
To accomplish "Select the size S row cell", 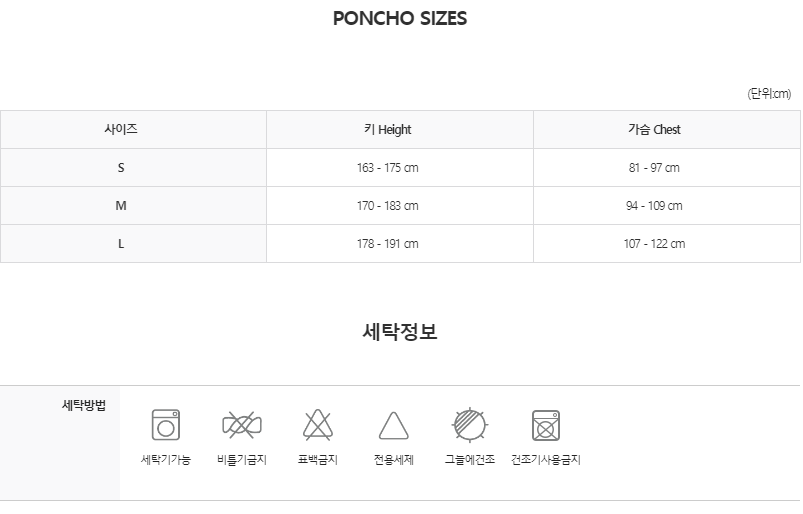I will (121, 168).
